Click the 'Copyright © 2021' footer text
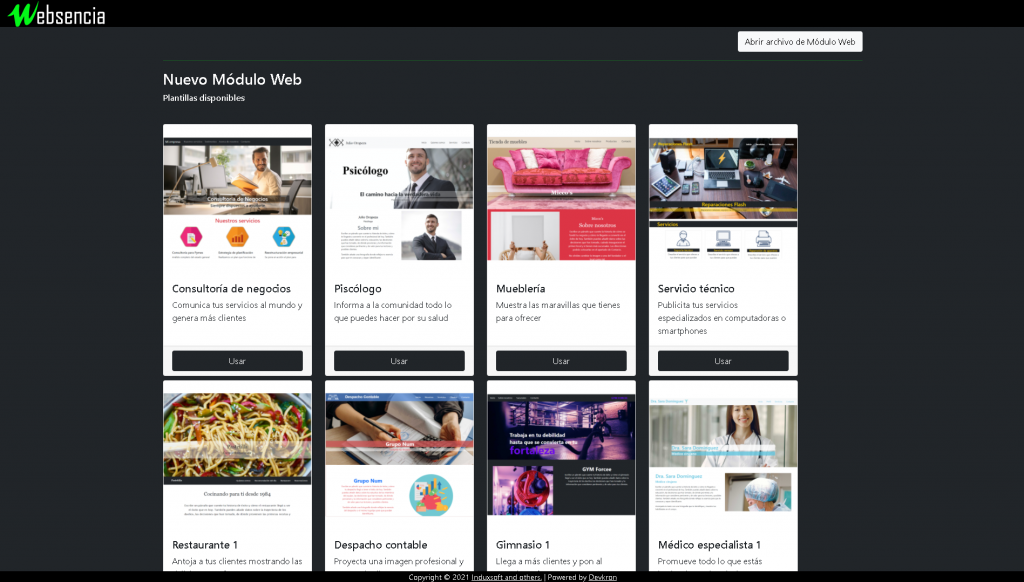 439,577
